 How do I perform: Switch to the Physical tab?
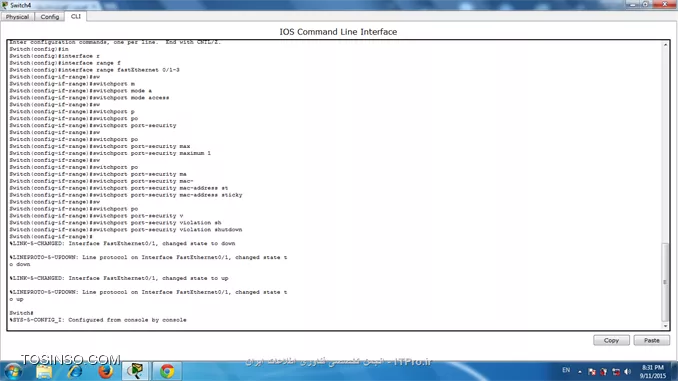coord(17,16)
